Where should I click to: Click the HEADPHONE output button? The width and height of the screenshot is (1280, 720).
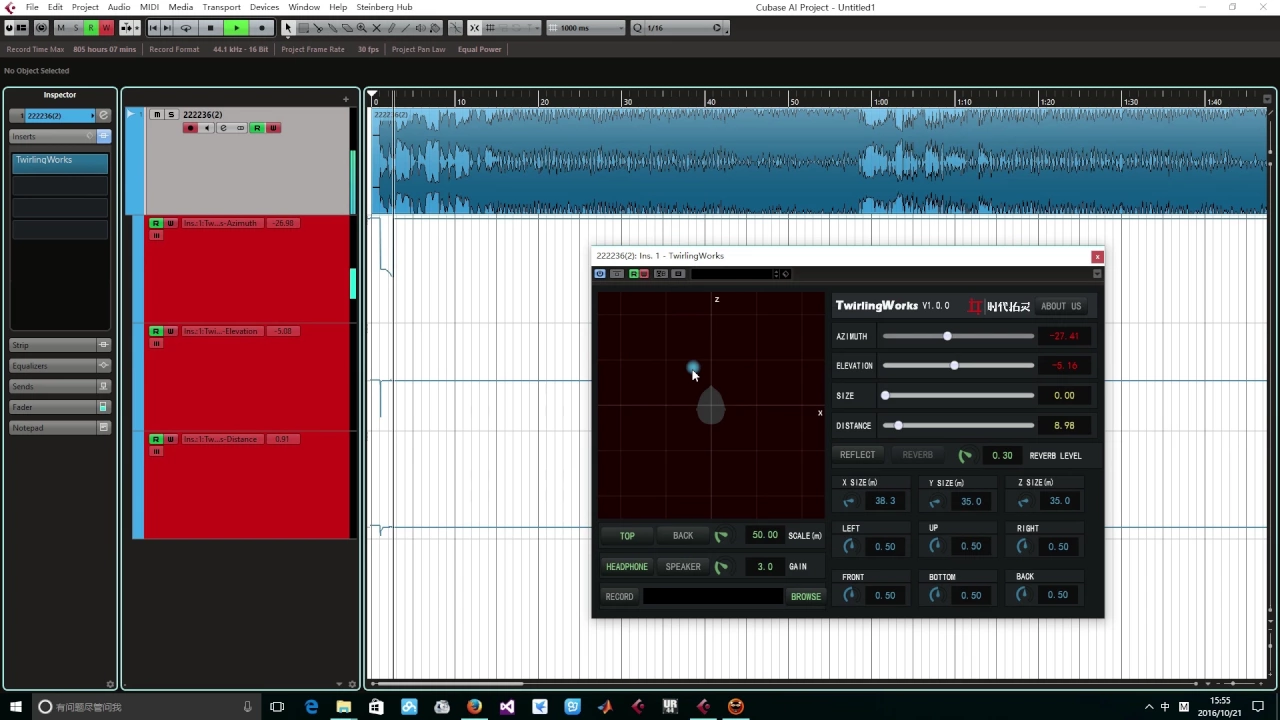click(627, 567)
